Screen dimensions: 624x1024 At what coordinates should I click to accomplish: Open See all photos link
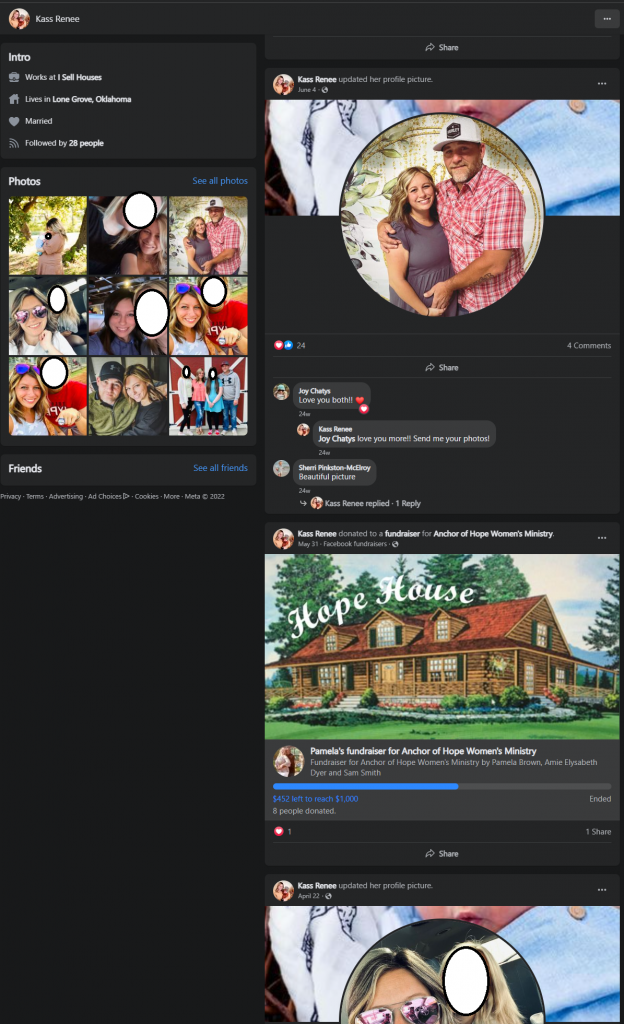[x=220, y=181]
